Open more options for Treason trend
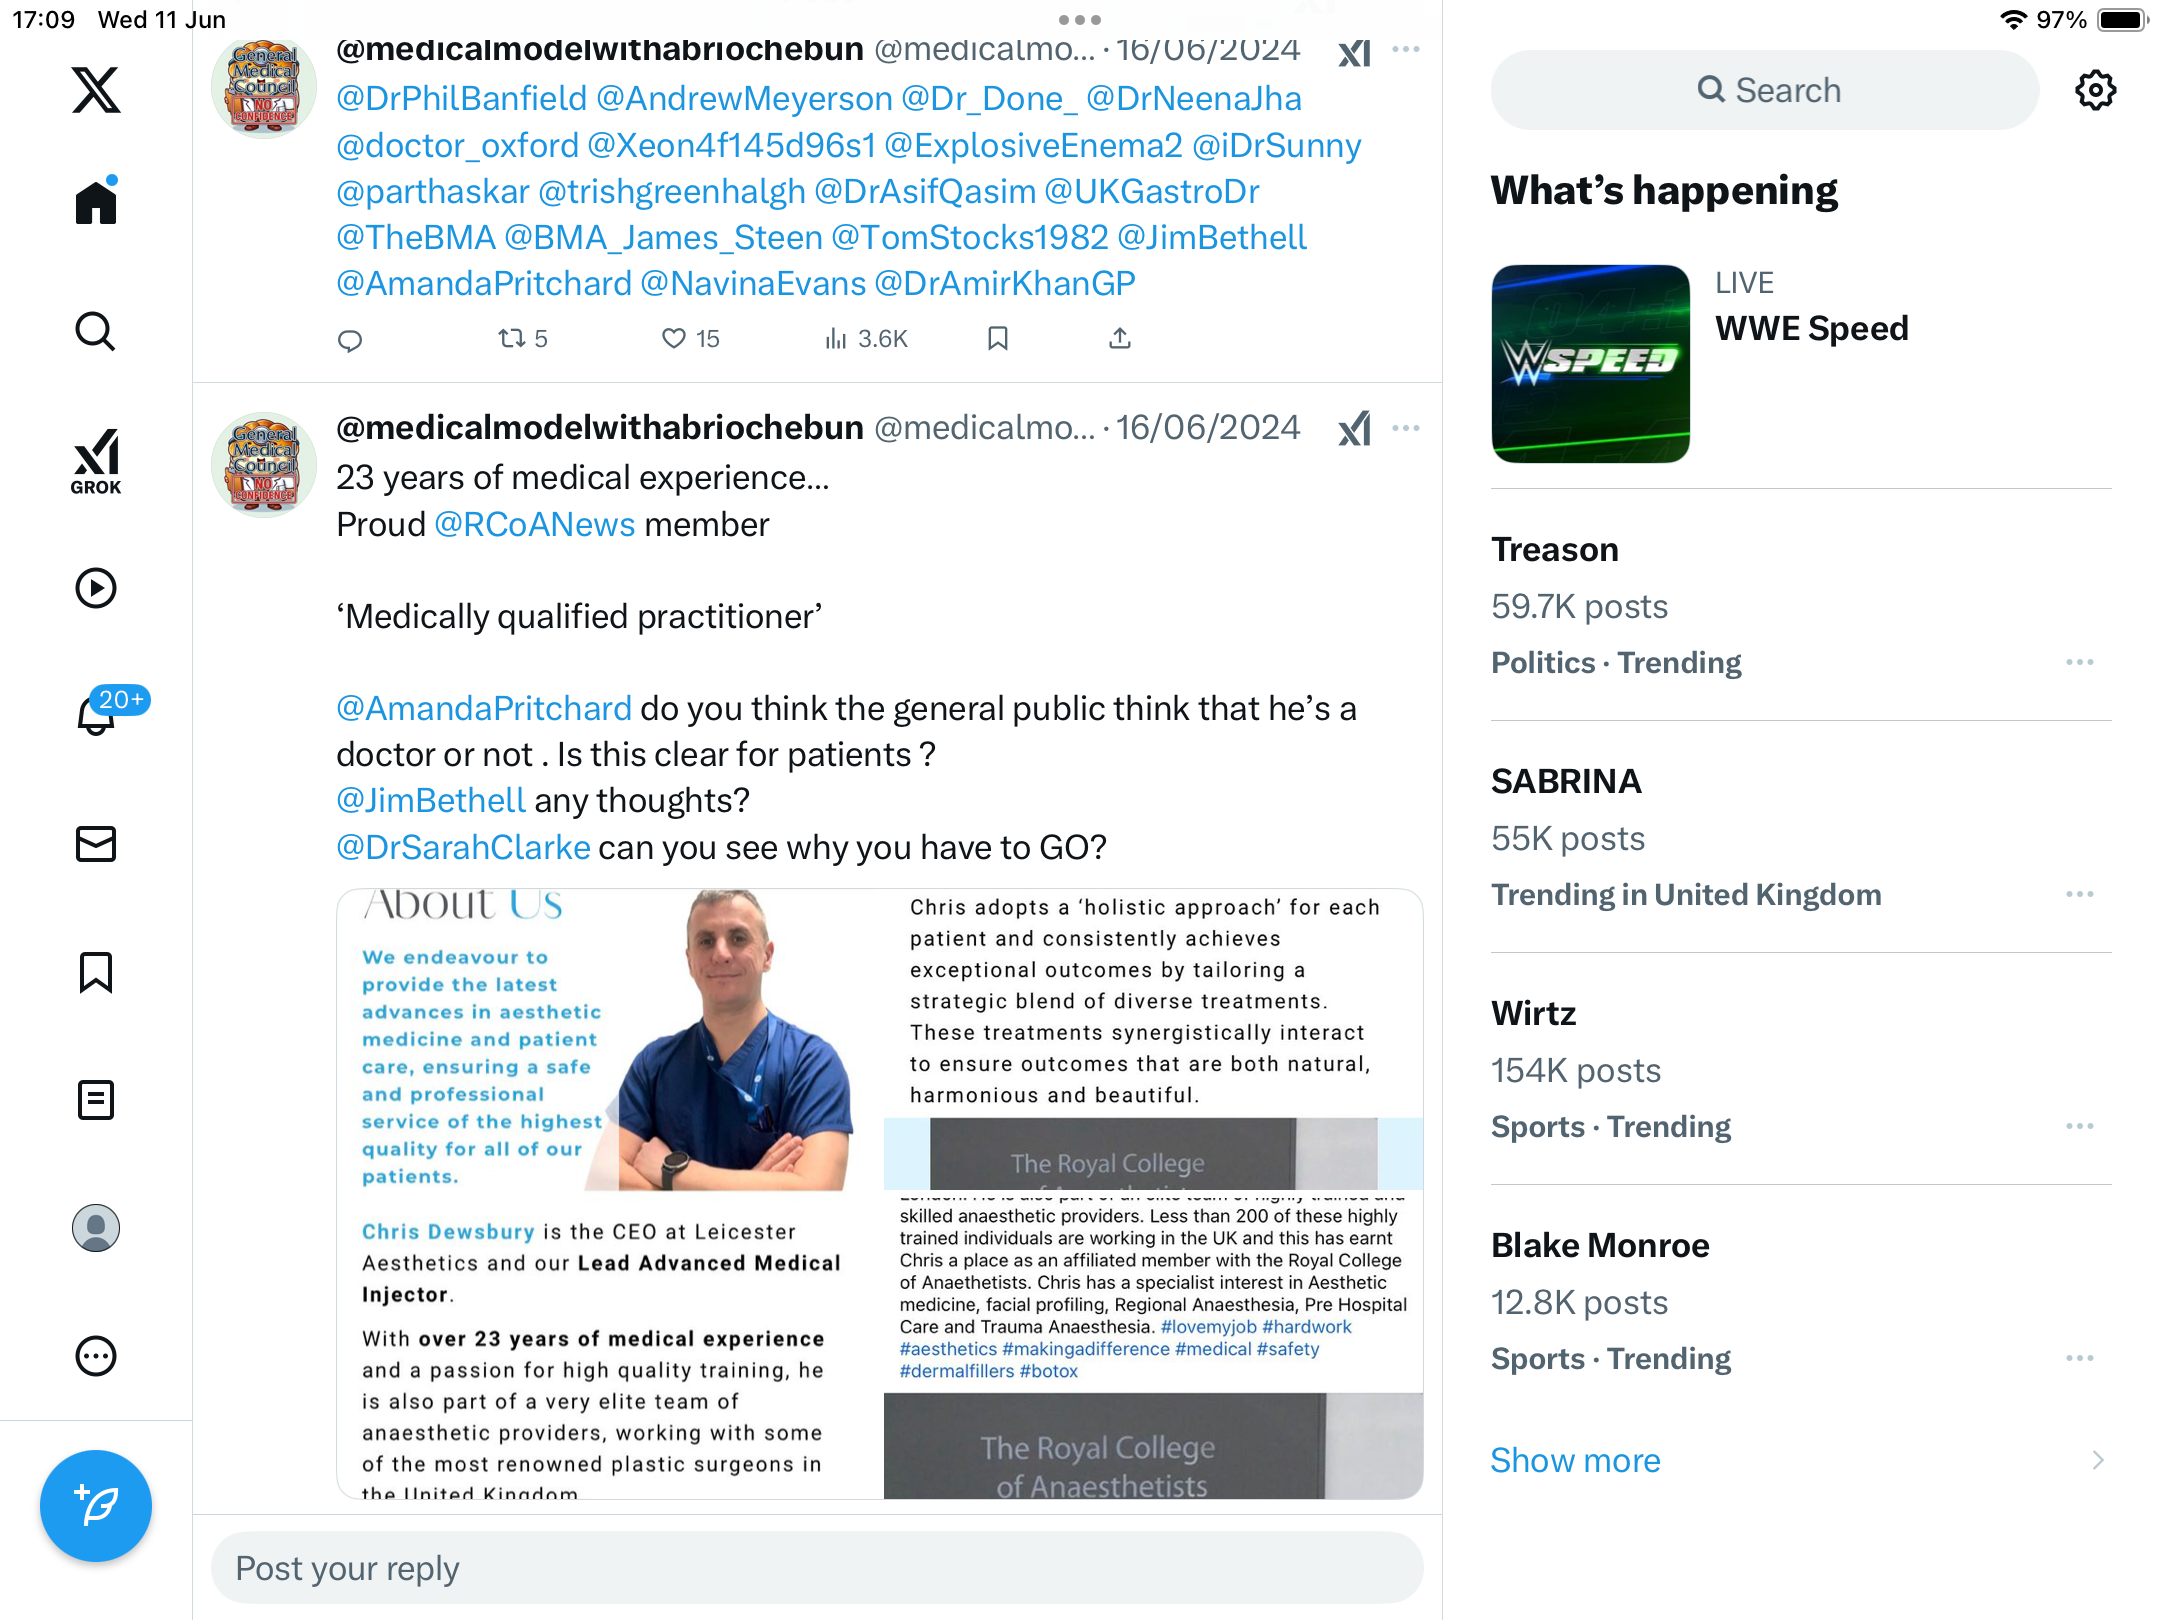 (x=2080, y=662)
